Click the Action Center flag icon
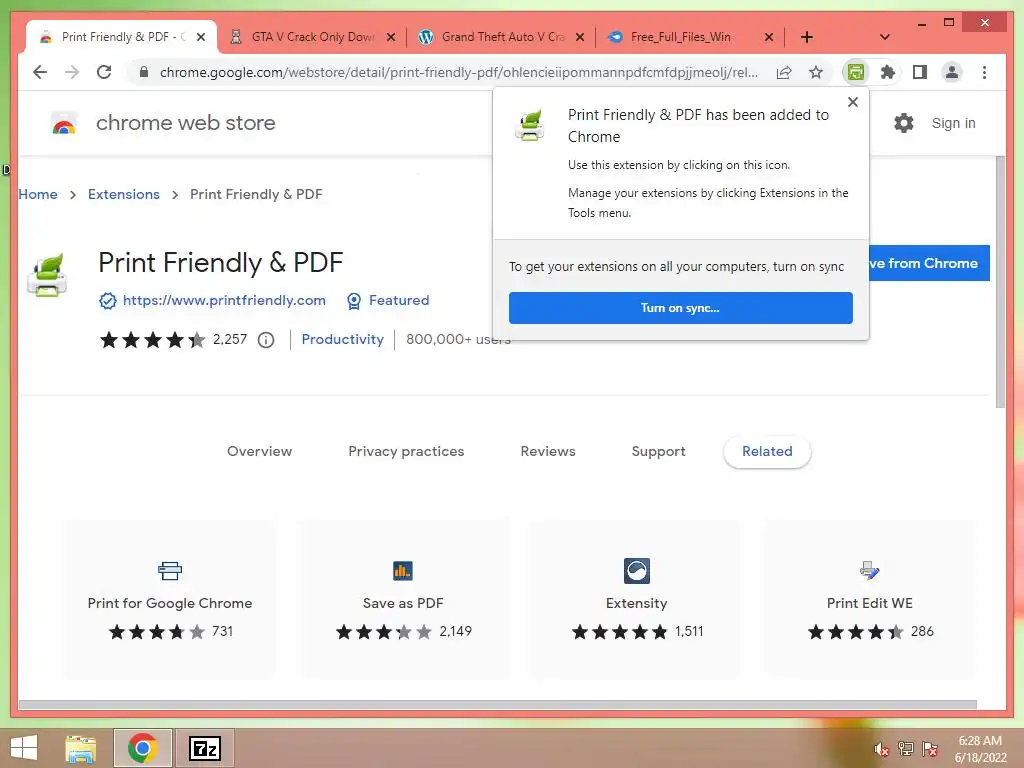This screenshot has width=1024, height=768. tap(930, 749)
